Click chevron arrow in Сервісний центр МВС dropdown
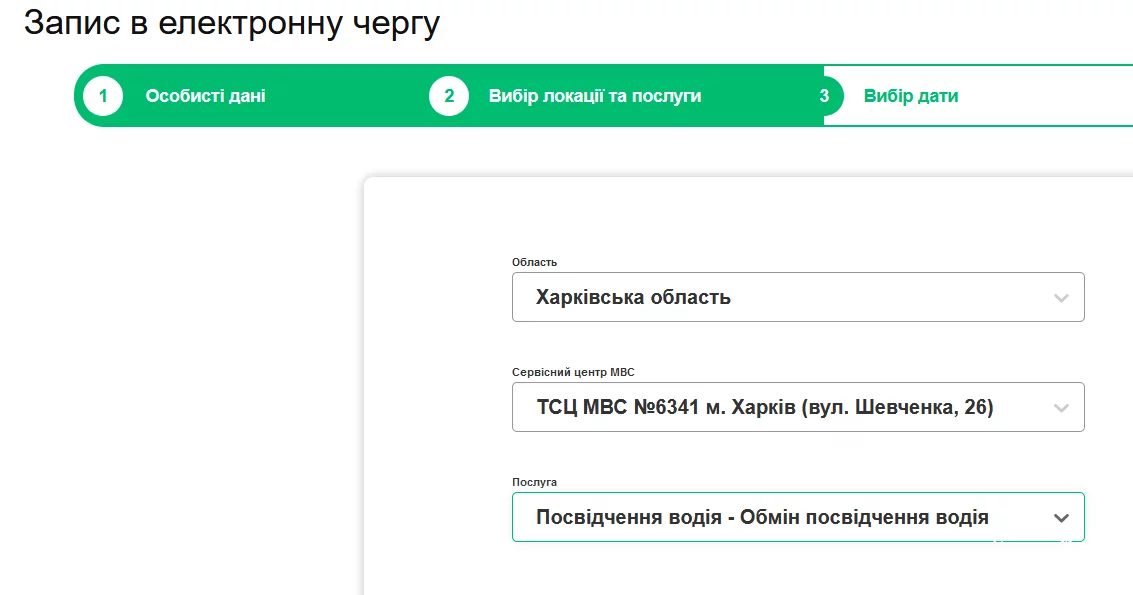 [x=1061, y=408]
